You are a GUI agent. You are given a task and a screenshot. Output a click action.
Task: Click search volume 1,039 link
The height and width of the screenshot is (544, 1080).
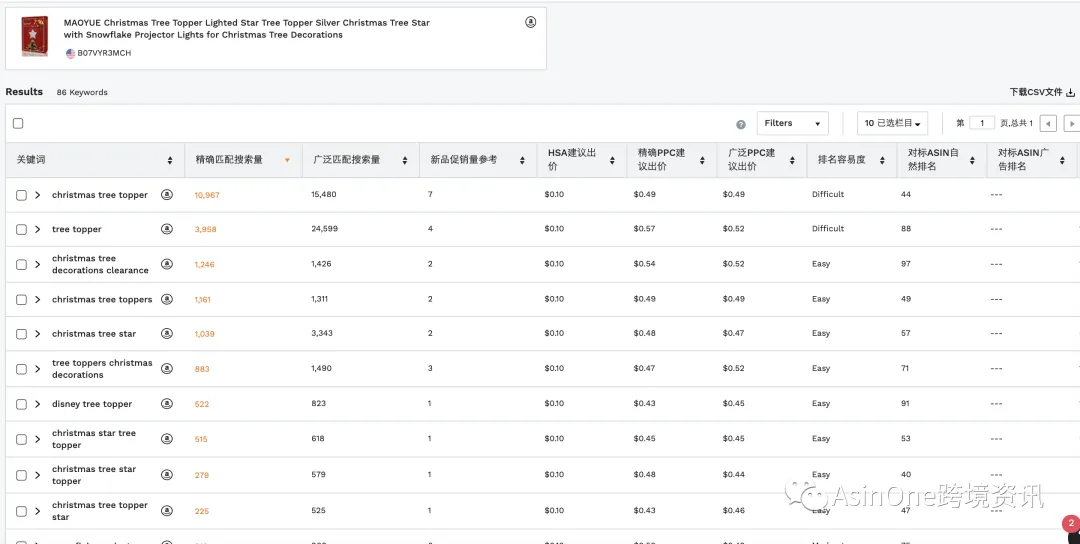tap(205, 334)
